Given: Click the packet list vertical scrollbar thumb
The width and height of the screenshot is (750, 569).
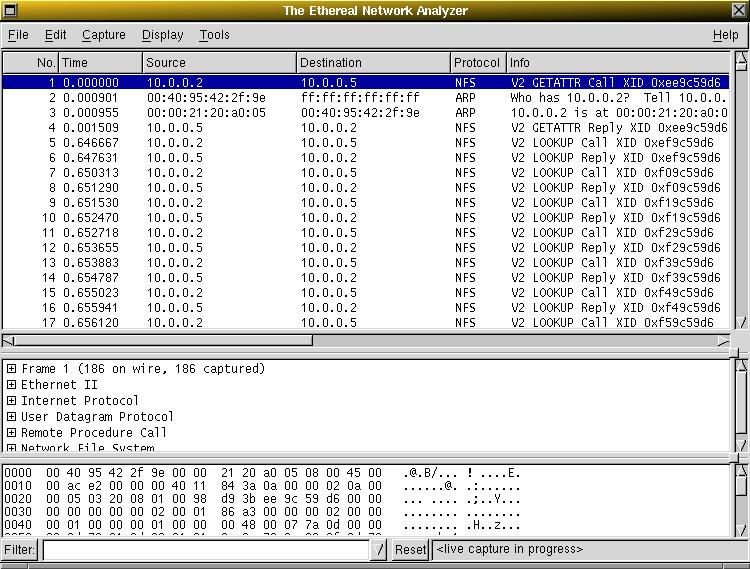Looking at the screenshot, I should tap(741, 68).
